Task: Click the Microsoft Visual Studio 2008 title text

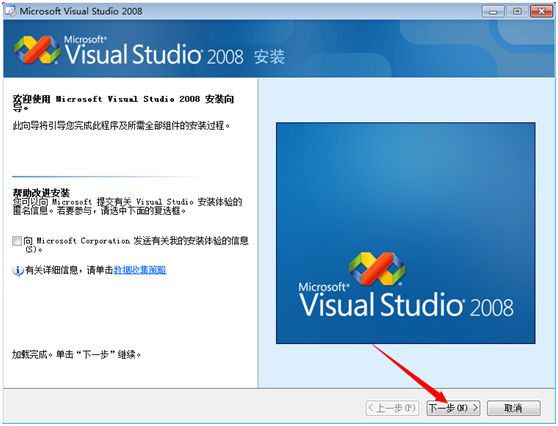Action: [x=81, y=11]
